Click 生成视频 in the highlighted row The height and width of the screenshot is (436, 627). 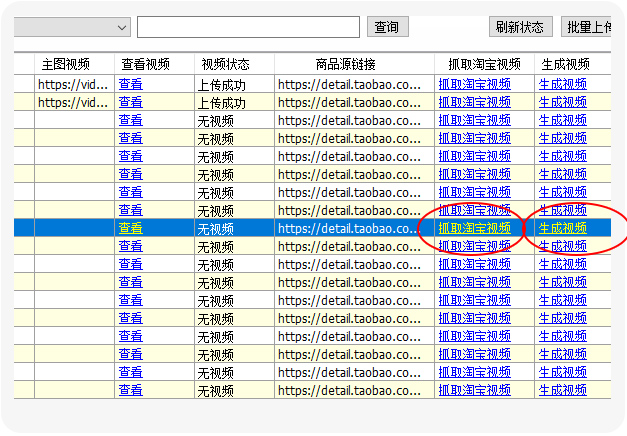(x=563, y=228)
